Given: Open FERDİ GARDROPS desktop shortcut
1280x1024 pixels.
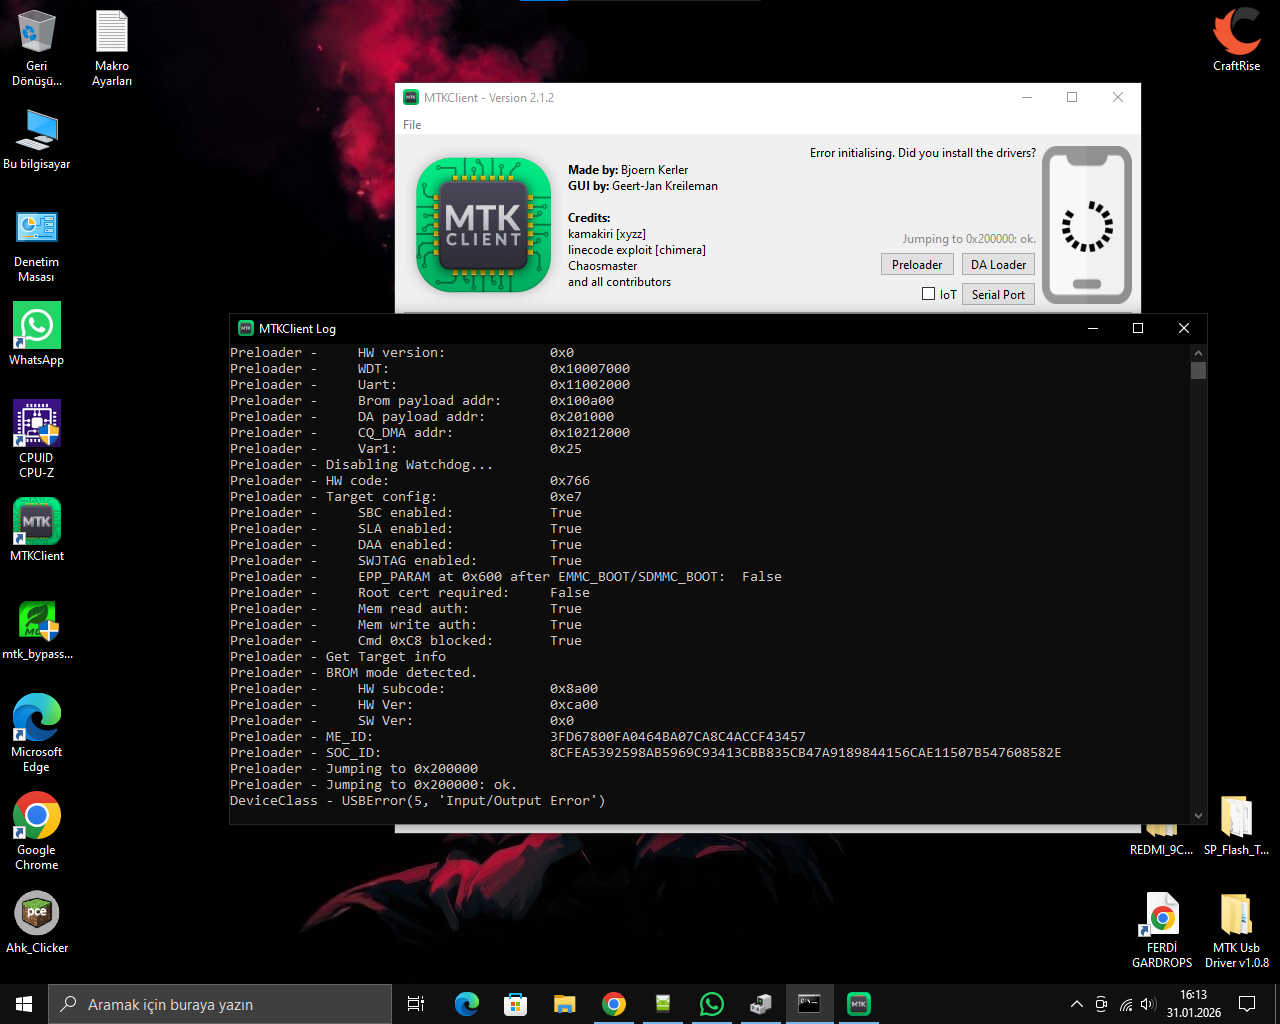Looking at the screenshot, I should pos(1162,930).
